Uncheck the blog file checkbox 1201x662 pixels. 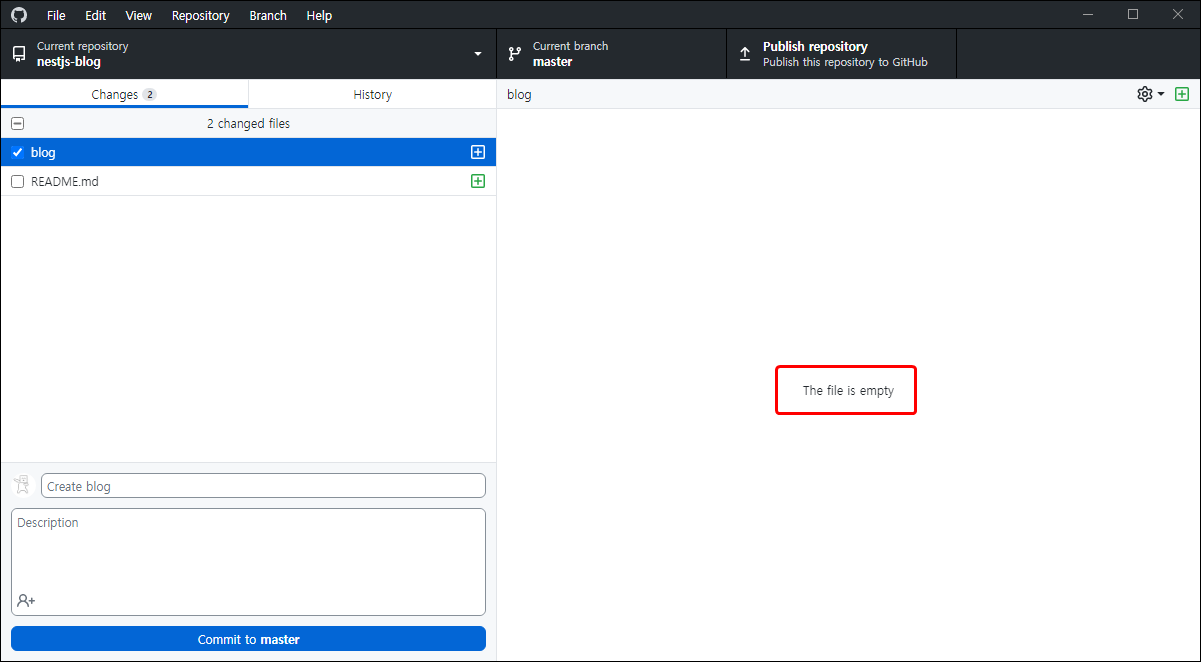(17, 152)
